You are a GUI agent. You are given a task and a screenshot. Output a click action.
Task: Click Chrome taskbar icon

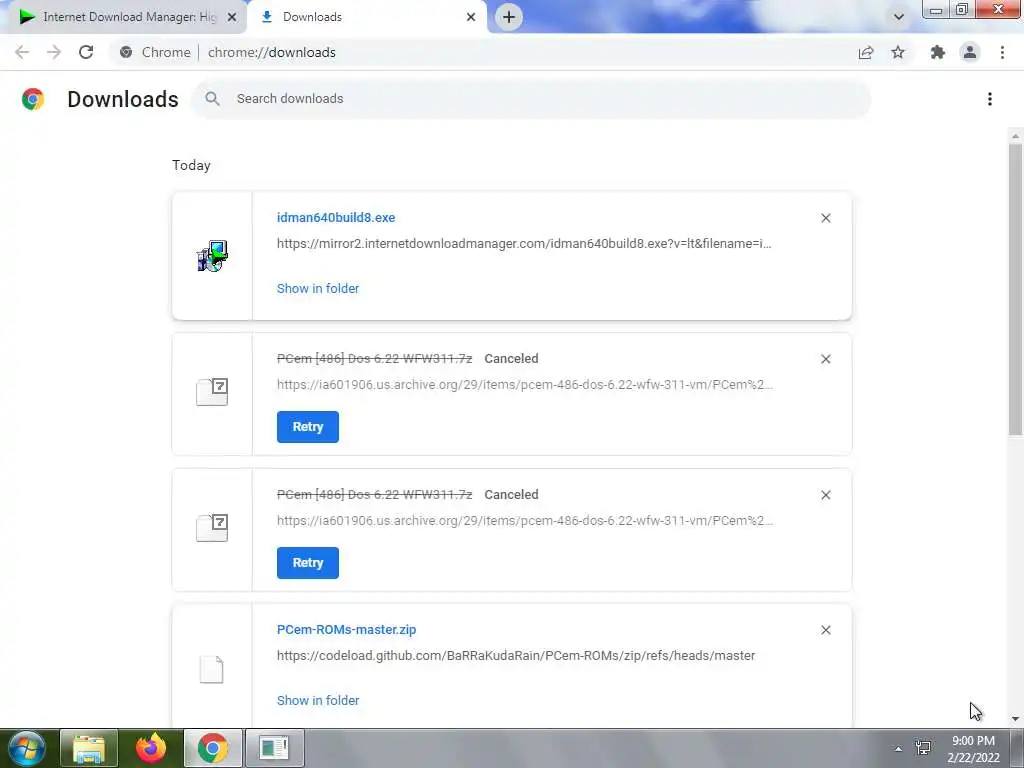[212, 748]
